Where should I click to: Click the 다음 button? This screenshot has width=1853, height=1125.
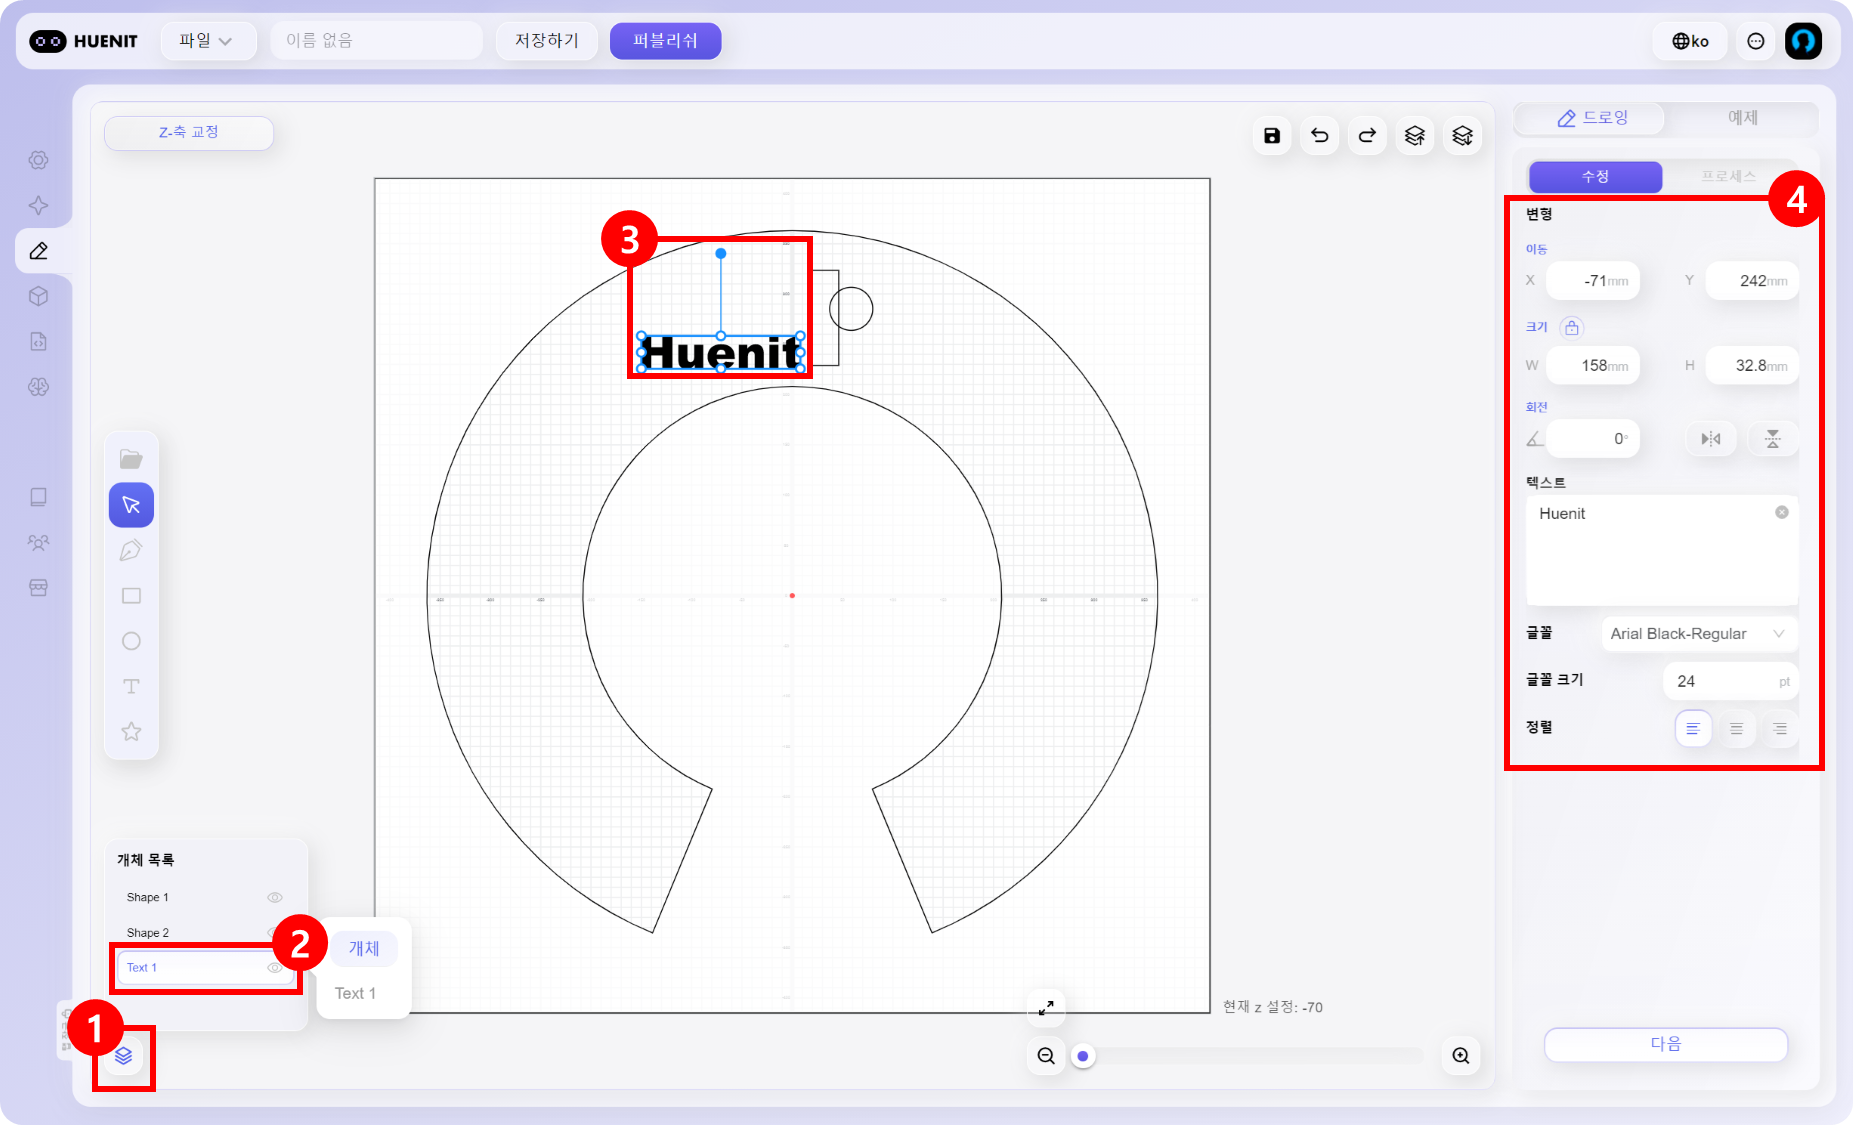1665,1044
